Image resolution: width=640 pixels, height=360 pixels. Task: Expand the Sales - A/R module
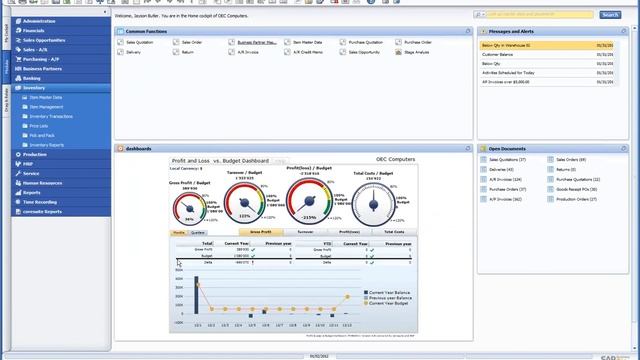pos(61,49)
